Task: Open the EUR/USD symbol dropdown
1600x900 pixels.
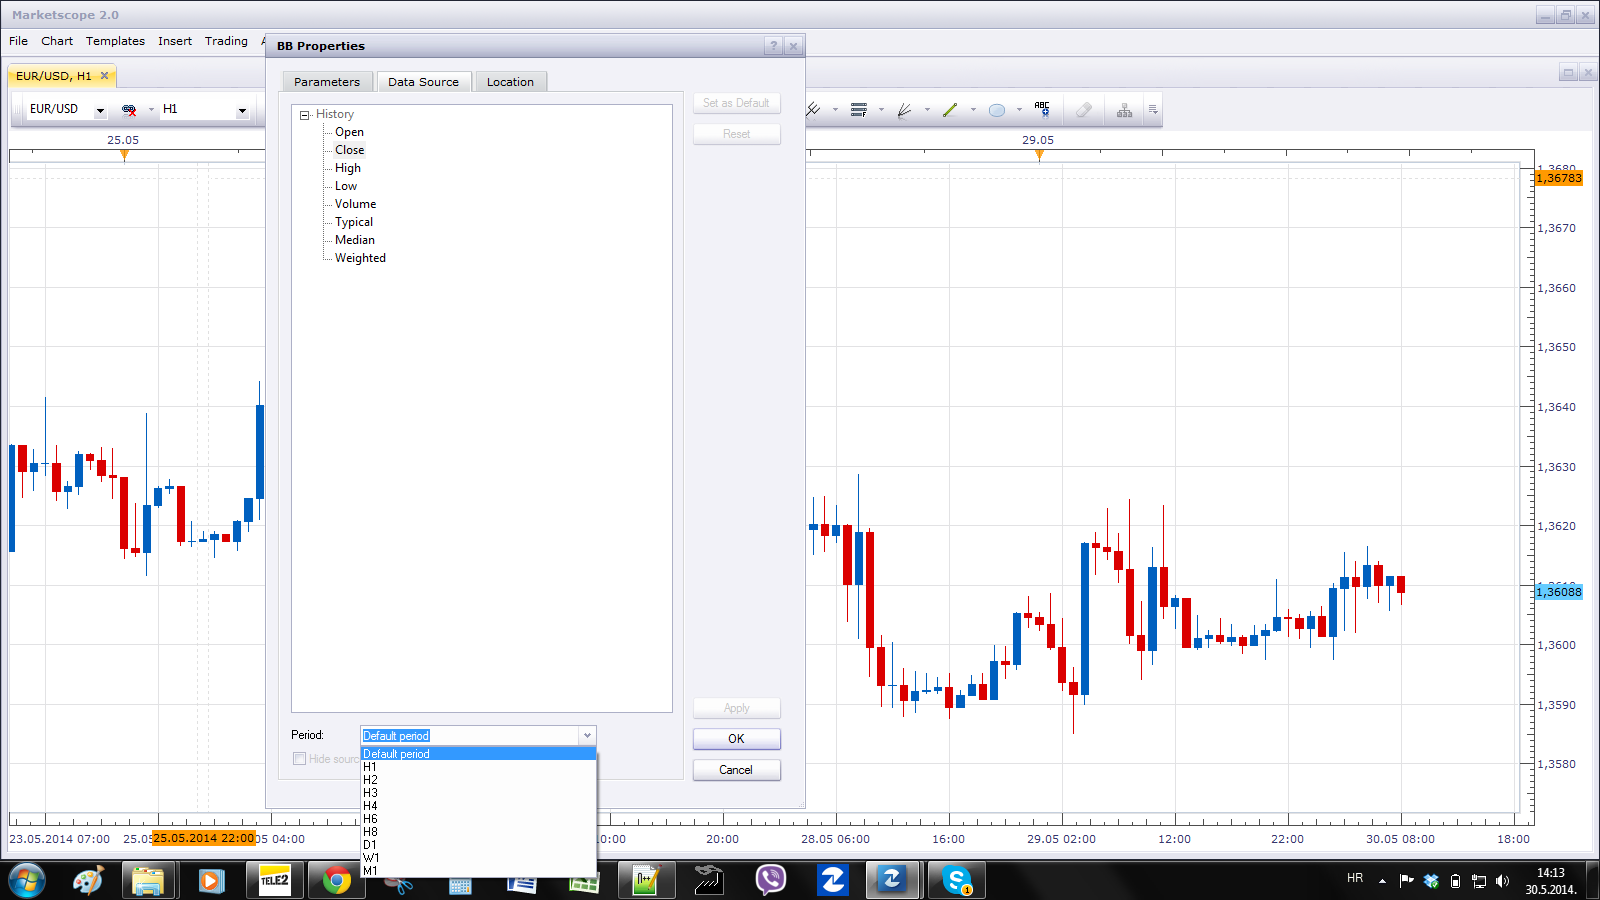Action: pyautogui.click(x=100, y=110)
